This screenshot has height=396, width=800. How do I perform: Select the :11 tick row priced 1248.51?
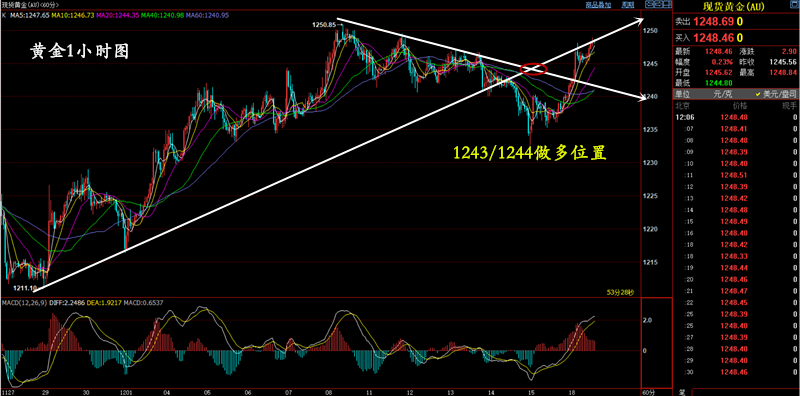737,175
